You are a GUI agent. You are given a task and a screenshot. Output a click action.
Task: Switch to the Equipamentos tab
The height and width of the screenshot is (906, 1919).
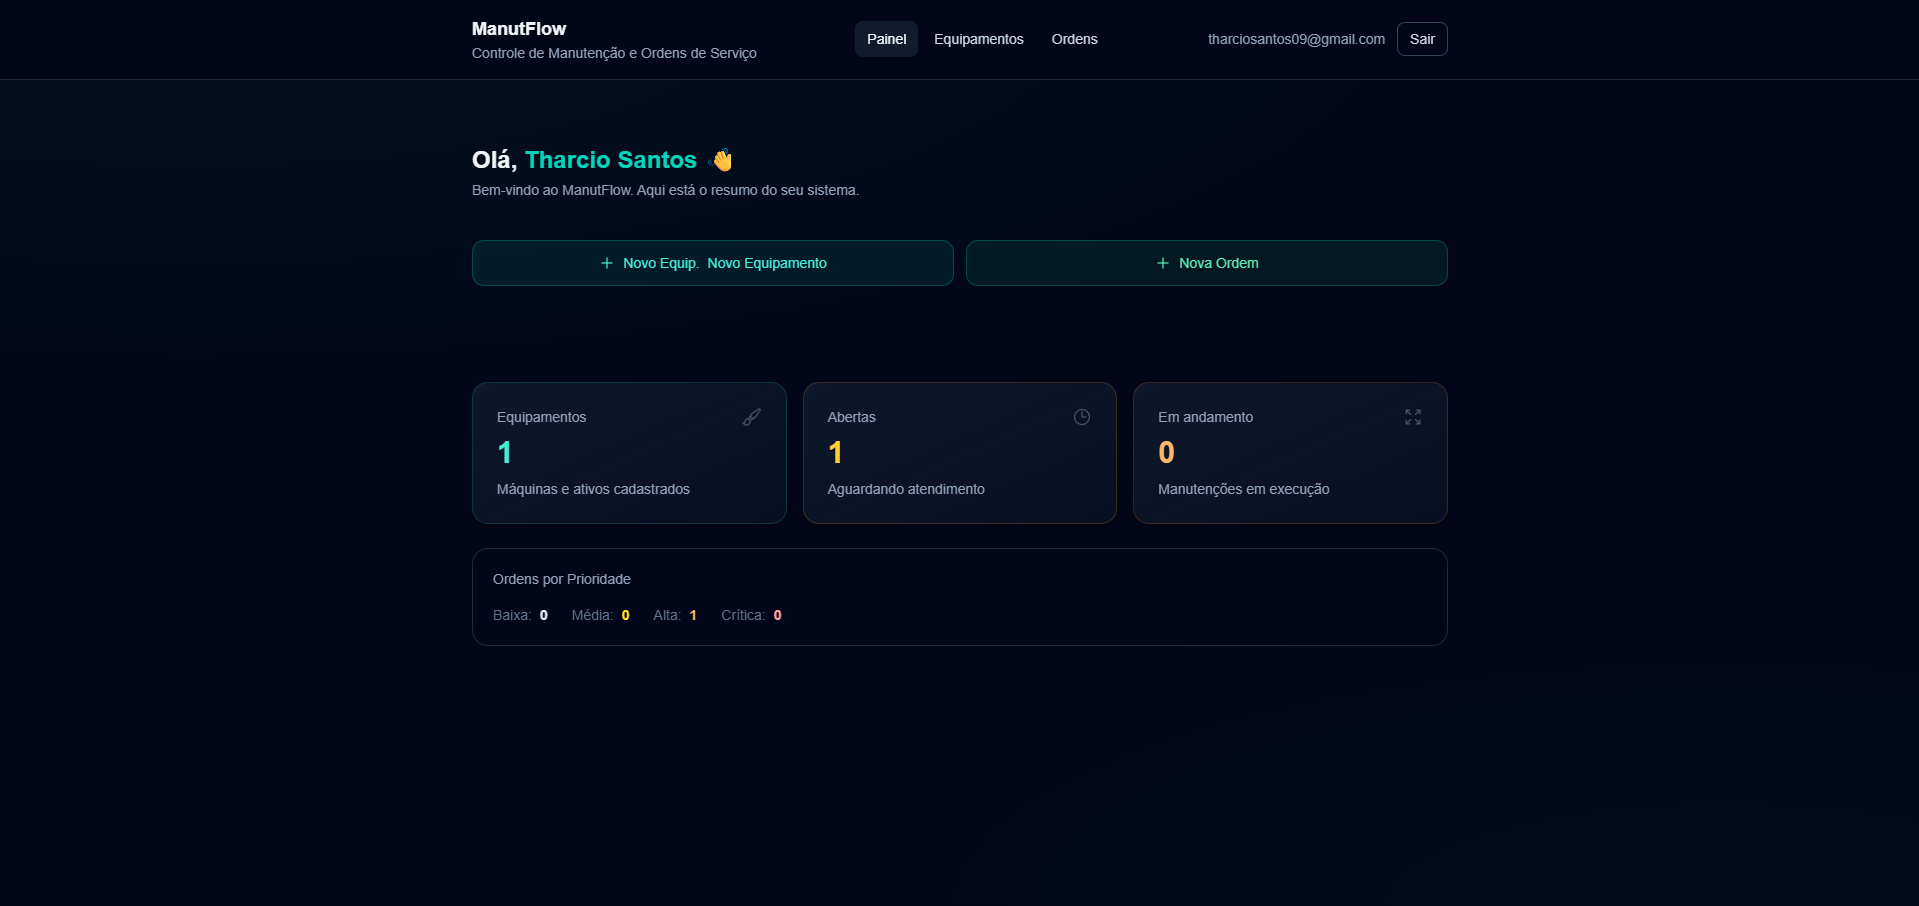pyautogui.click(x=979, y=39)
